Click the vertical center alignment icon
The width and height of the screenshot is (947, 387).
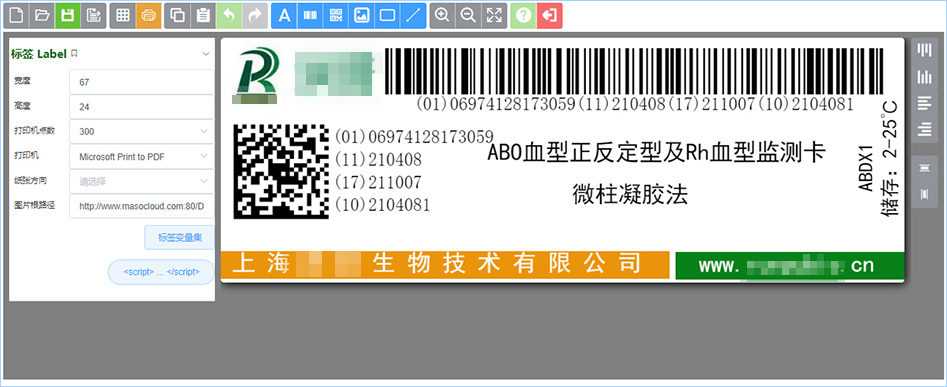[925, 194]
